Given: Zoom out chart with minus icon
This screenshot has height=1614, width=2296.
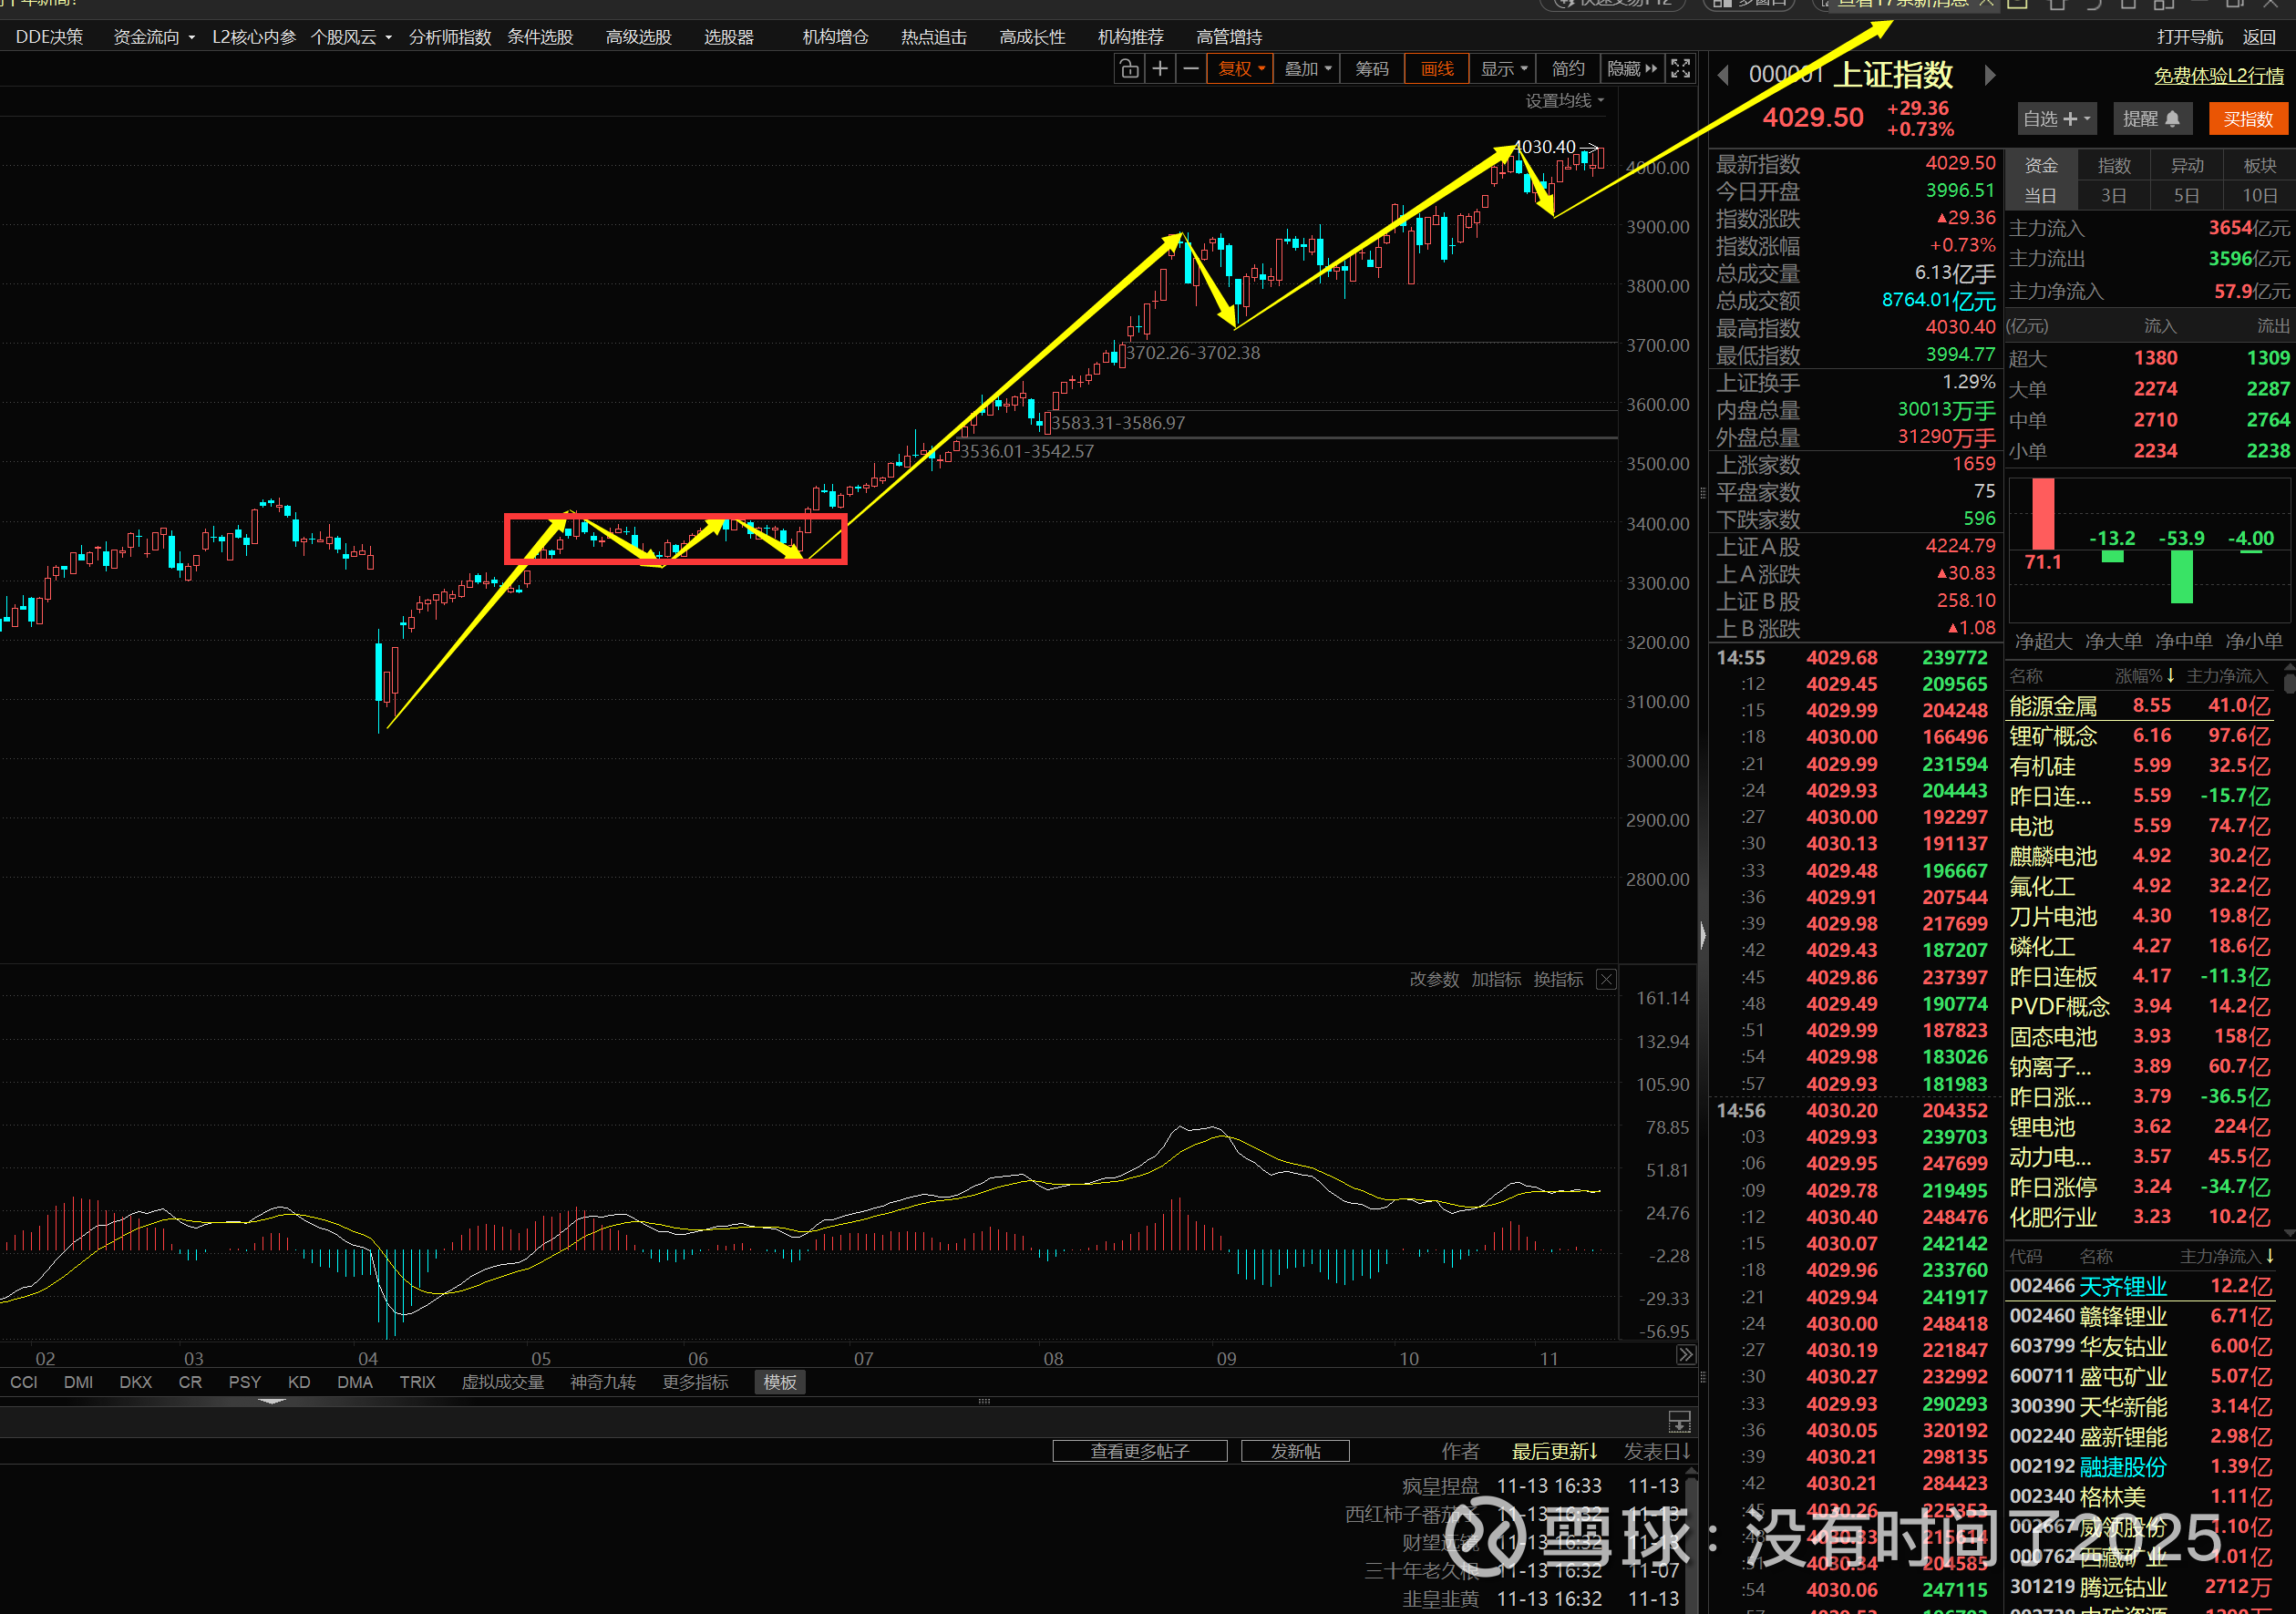Looking at the screenshot, I should (x=1191, y=69).
